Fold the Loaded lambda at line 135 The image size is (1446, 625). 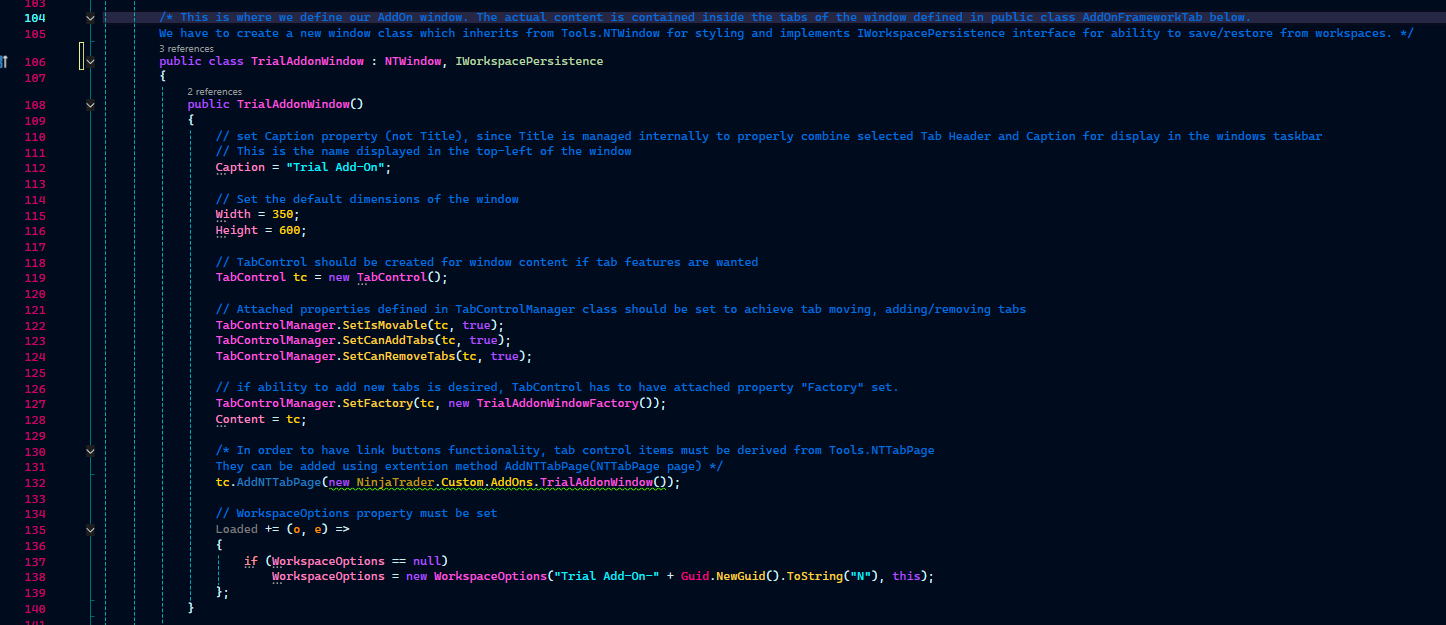pos(90,529)
